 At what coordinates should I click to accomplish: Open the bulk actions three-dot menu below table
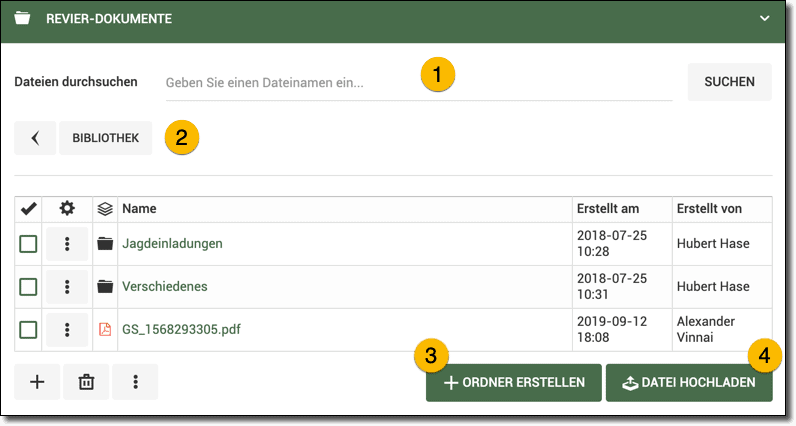[x=135, y=382]
